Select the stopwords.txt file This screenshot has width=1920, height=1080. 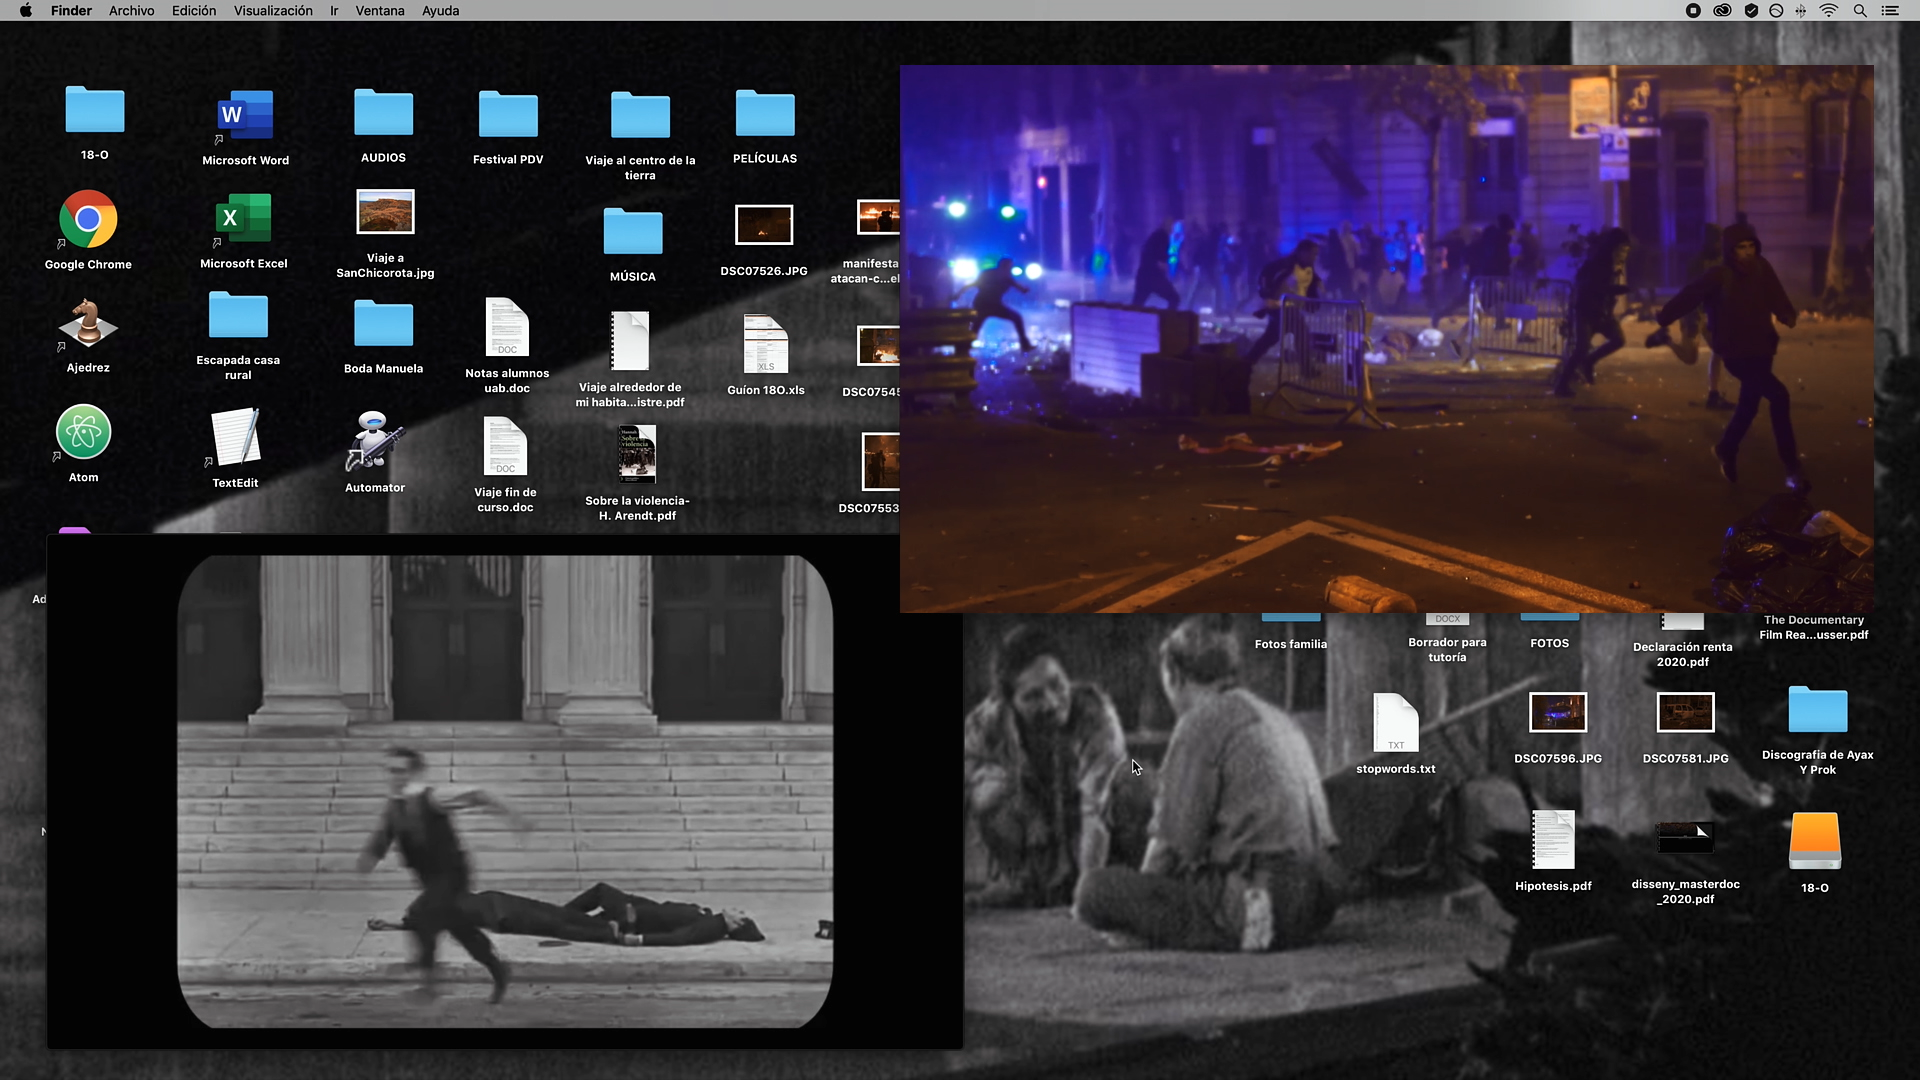point(1396,723)
